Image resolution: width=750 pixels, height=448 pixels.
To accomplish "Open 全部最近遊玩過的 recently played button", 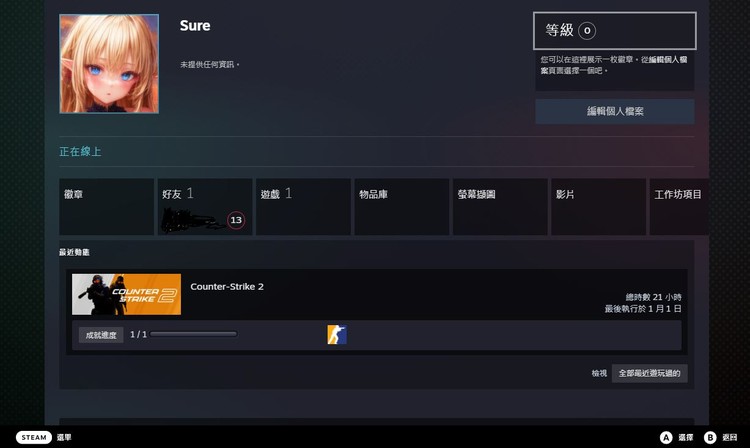I will pyautogui.click(x=650, y=373).
